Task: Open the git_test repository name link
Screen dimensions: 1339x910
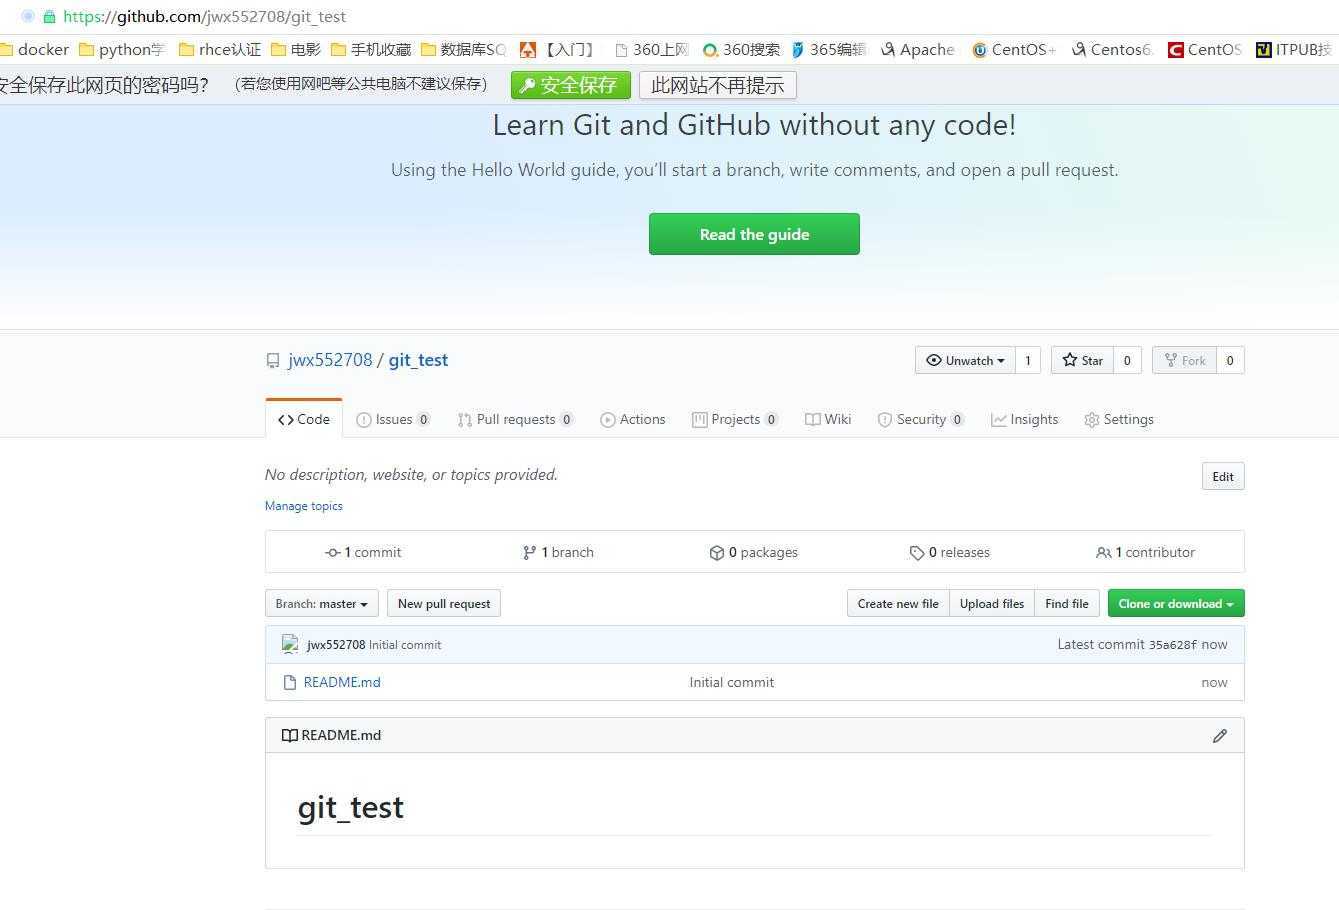Action: pyautogui.click(x=418, y=361)
